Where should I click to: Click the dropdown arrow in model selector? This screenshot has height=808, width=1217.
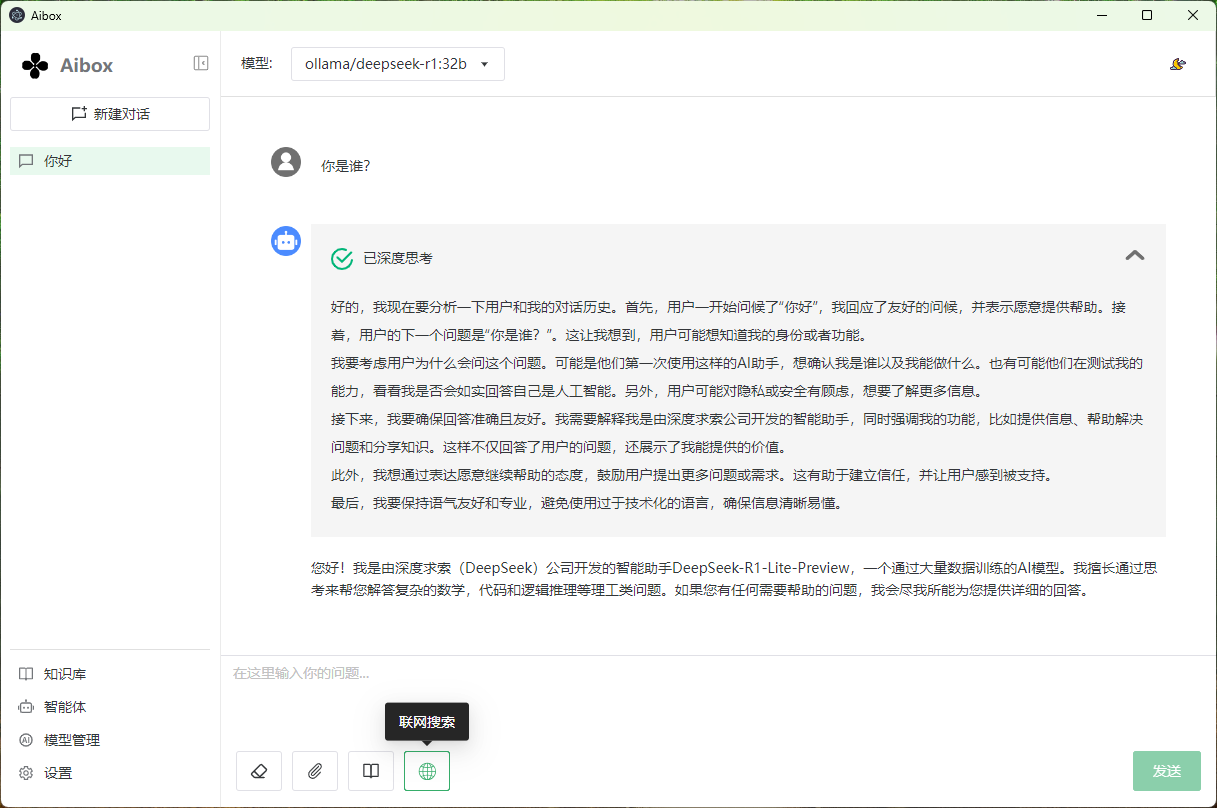pos(485,64)
